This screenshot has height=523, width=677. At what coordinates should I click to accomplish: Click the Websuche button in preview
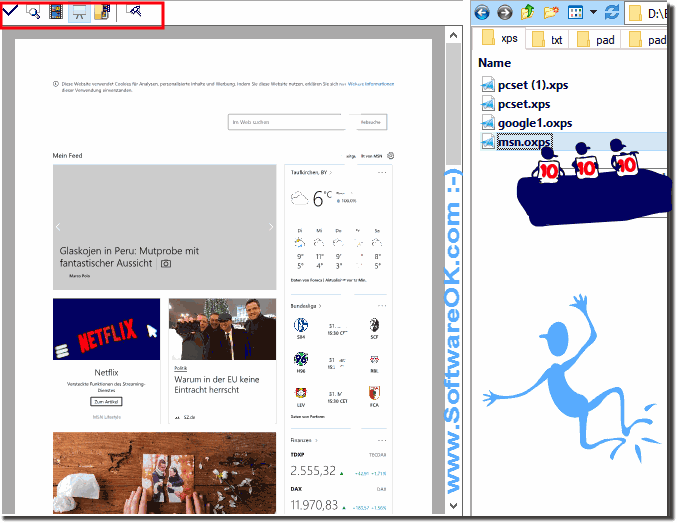point(370,122)
